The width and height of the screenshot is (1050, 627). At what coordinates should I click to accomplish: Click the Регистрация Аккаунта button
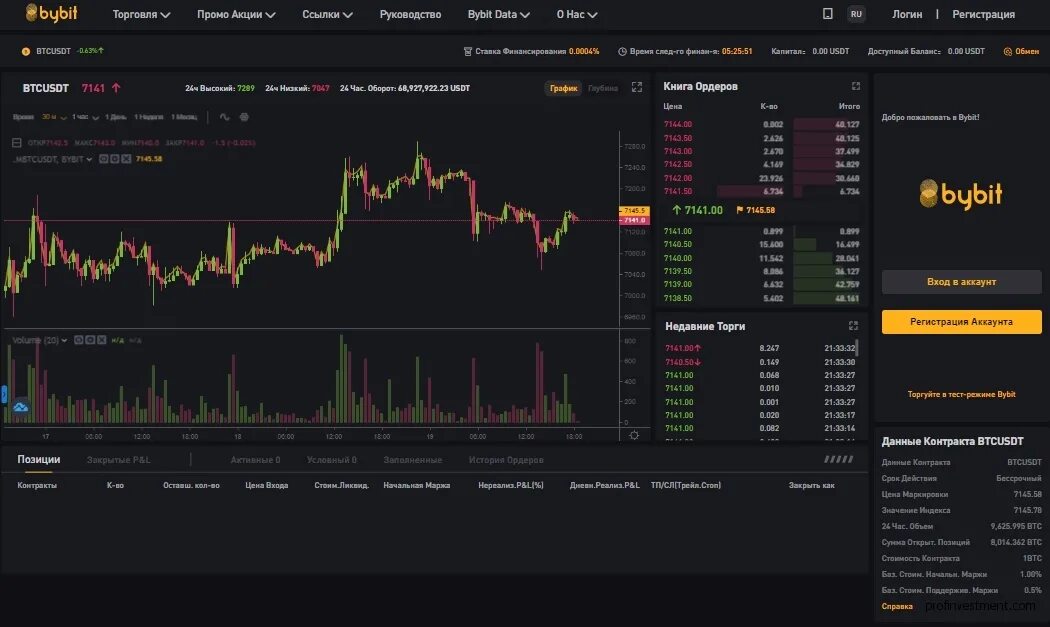coord(962,322)
